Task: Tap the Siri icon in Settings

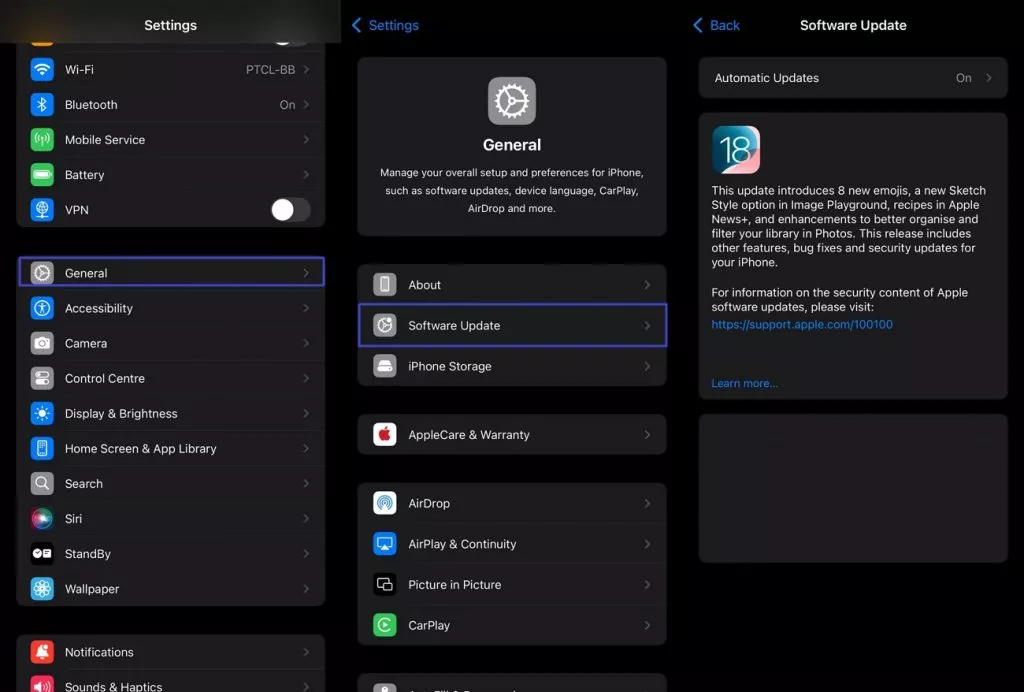Action: 41,518
